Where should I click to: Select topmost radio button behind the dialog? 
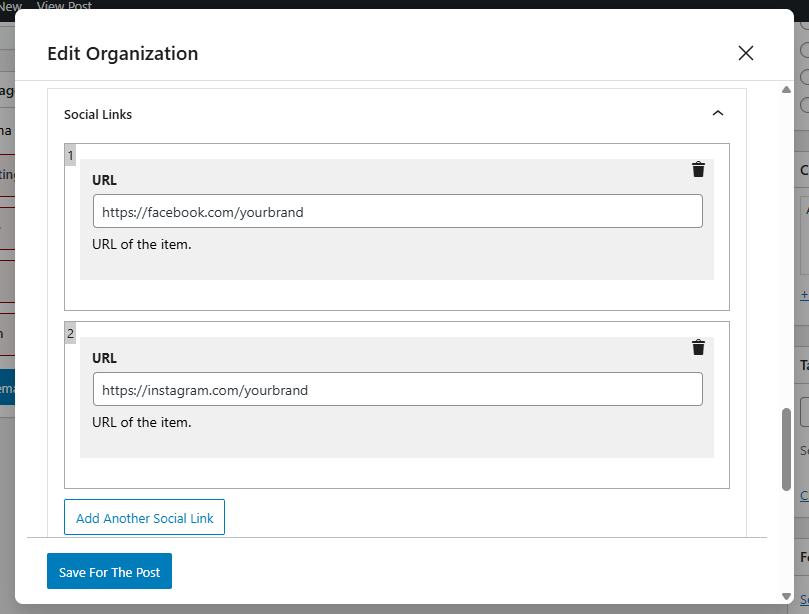click(x=805, y=24)
